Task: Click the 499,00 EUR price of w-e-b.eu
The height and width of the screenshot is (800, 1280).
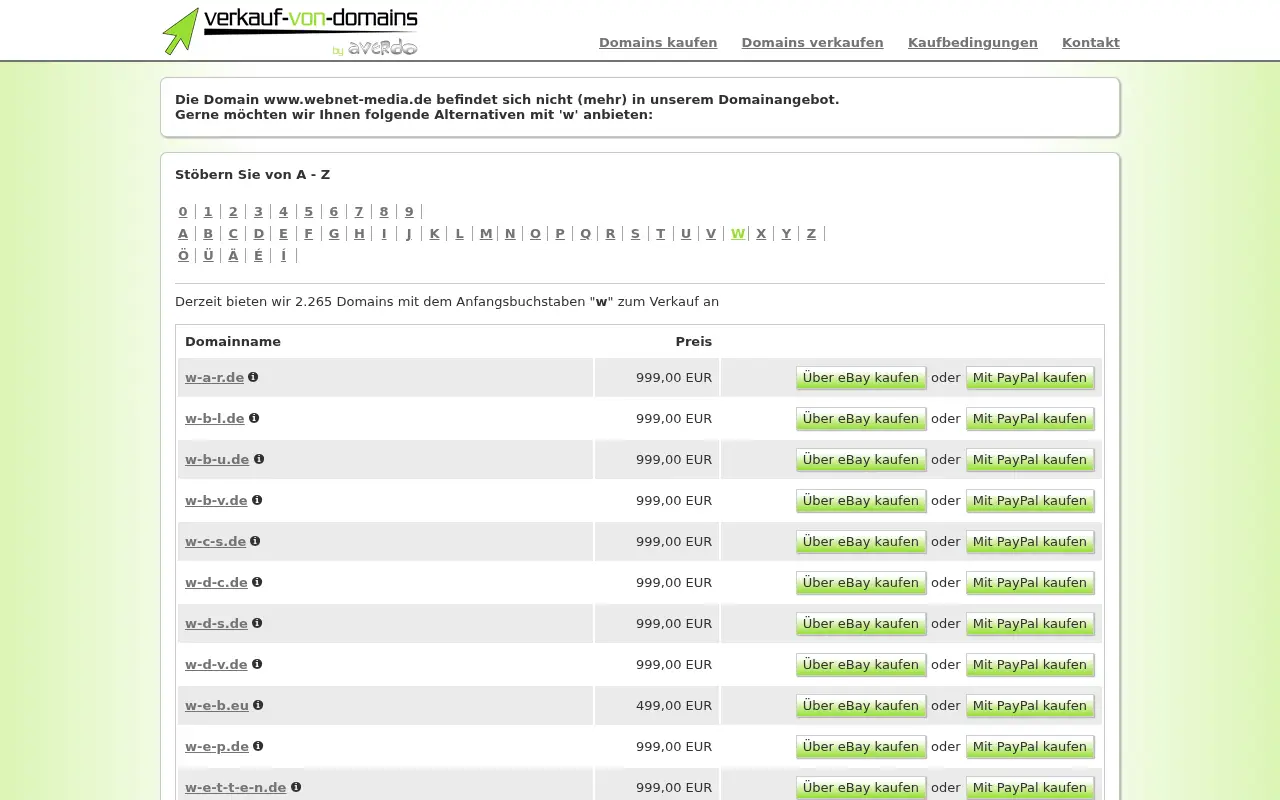Action: 674,705
